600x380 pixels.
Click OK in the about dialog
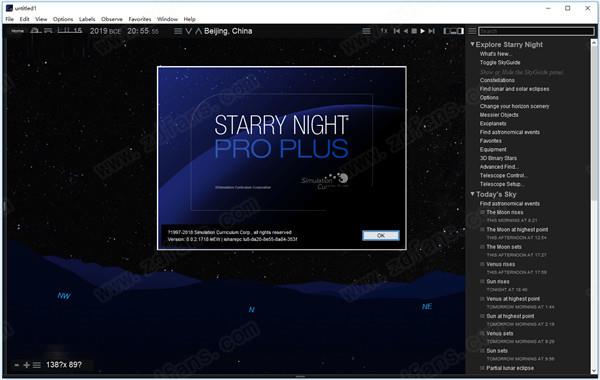click(x=381, y=235)
